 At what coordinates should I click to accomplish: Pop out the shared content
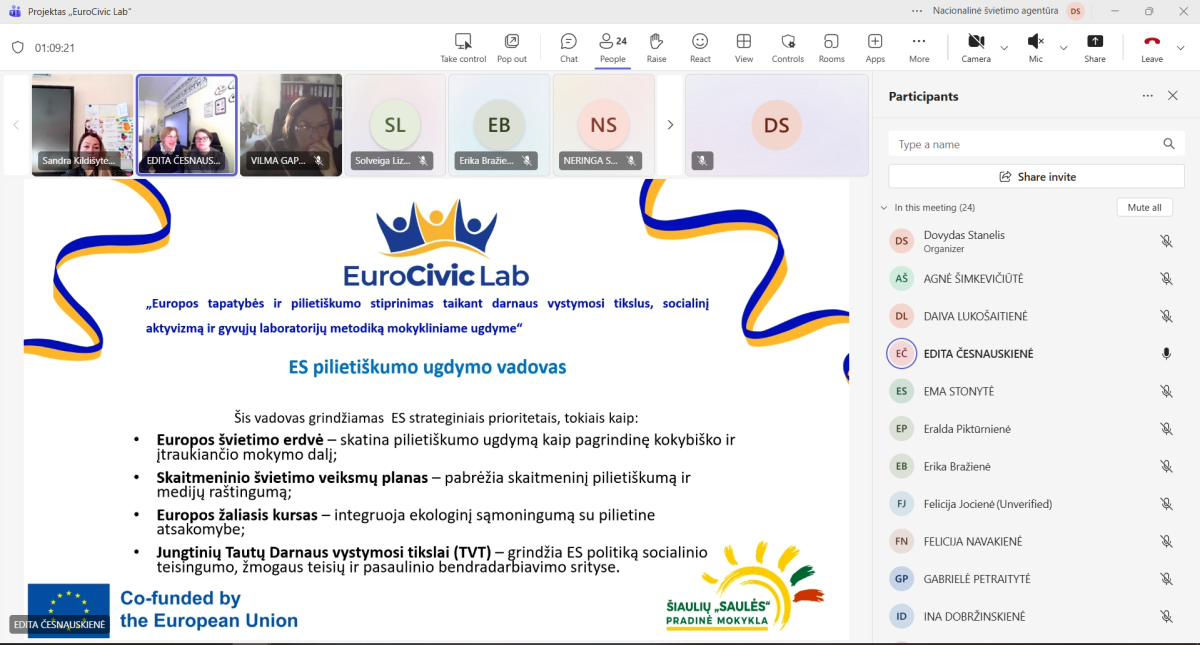click(512, 47)
